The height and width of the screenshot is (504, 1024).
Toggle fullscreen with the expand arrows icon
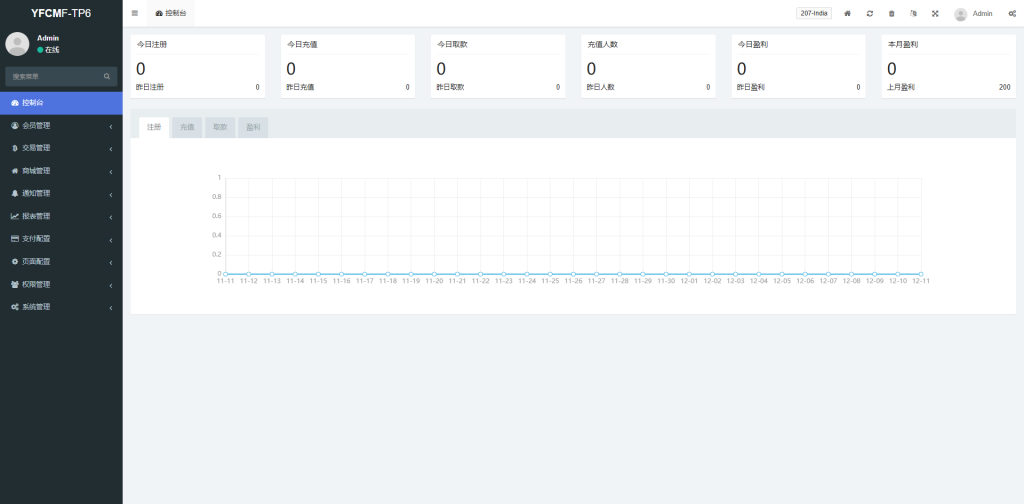pyautogui.click(x=935, y=14)
